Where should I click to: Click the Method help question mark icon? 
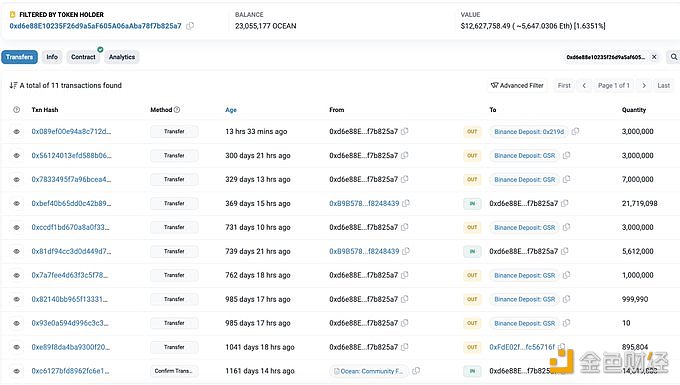click(x=177, y=110)
